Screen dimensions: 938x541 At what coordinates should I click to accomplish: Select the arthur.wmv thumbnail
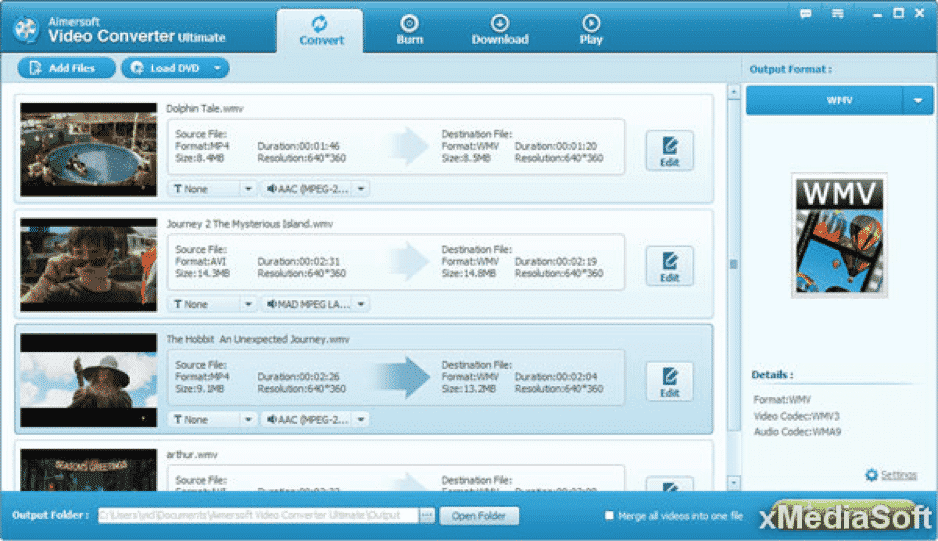89,470
